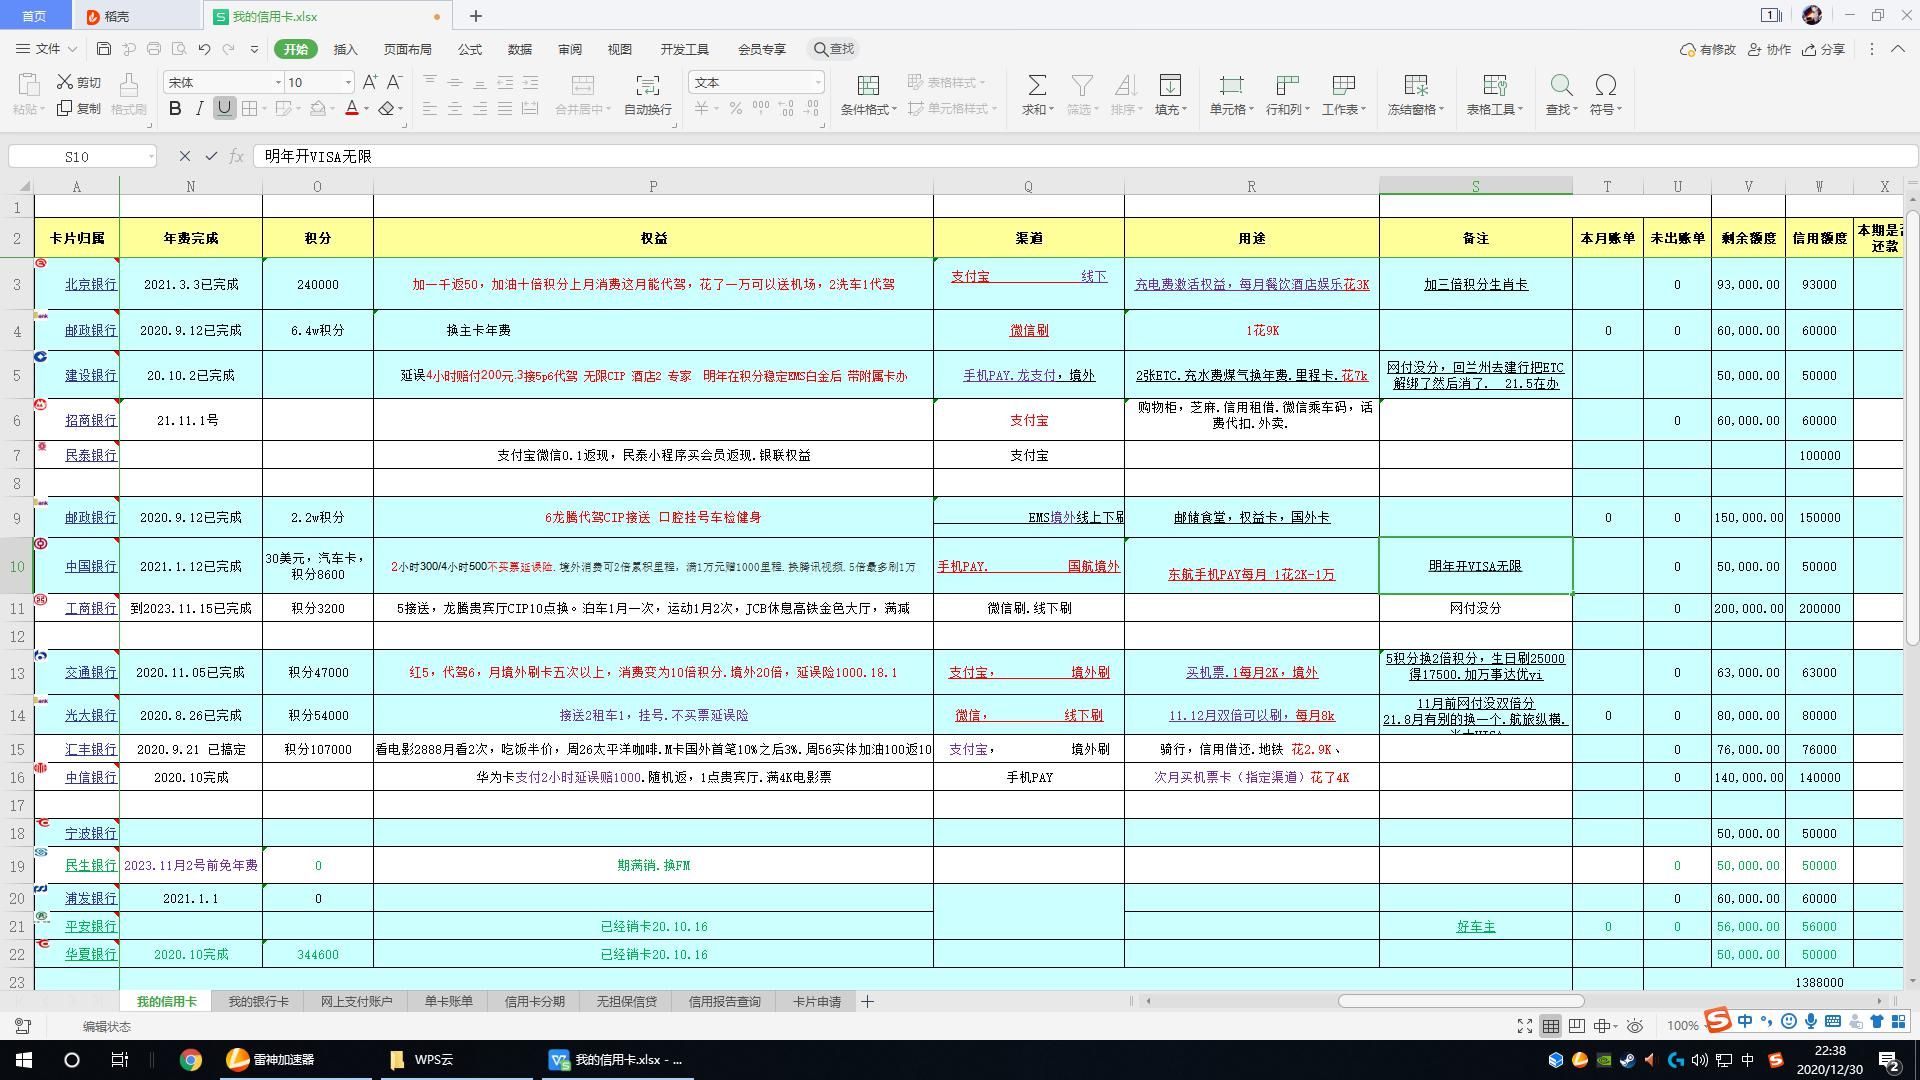
Task: Open the font name 宋体 dropdown
Action: click(x=278, y=82)
